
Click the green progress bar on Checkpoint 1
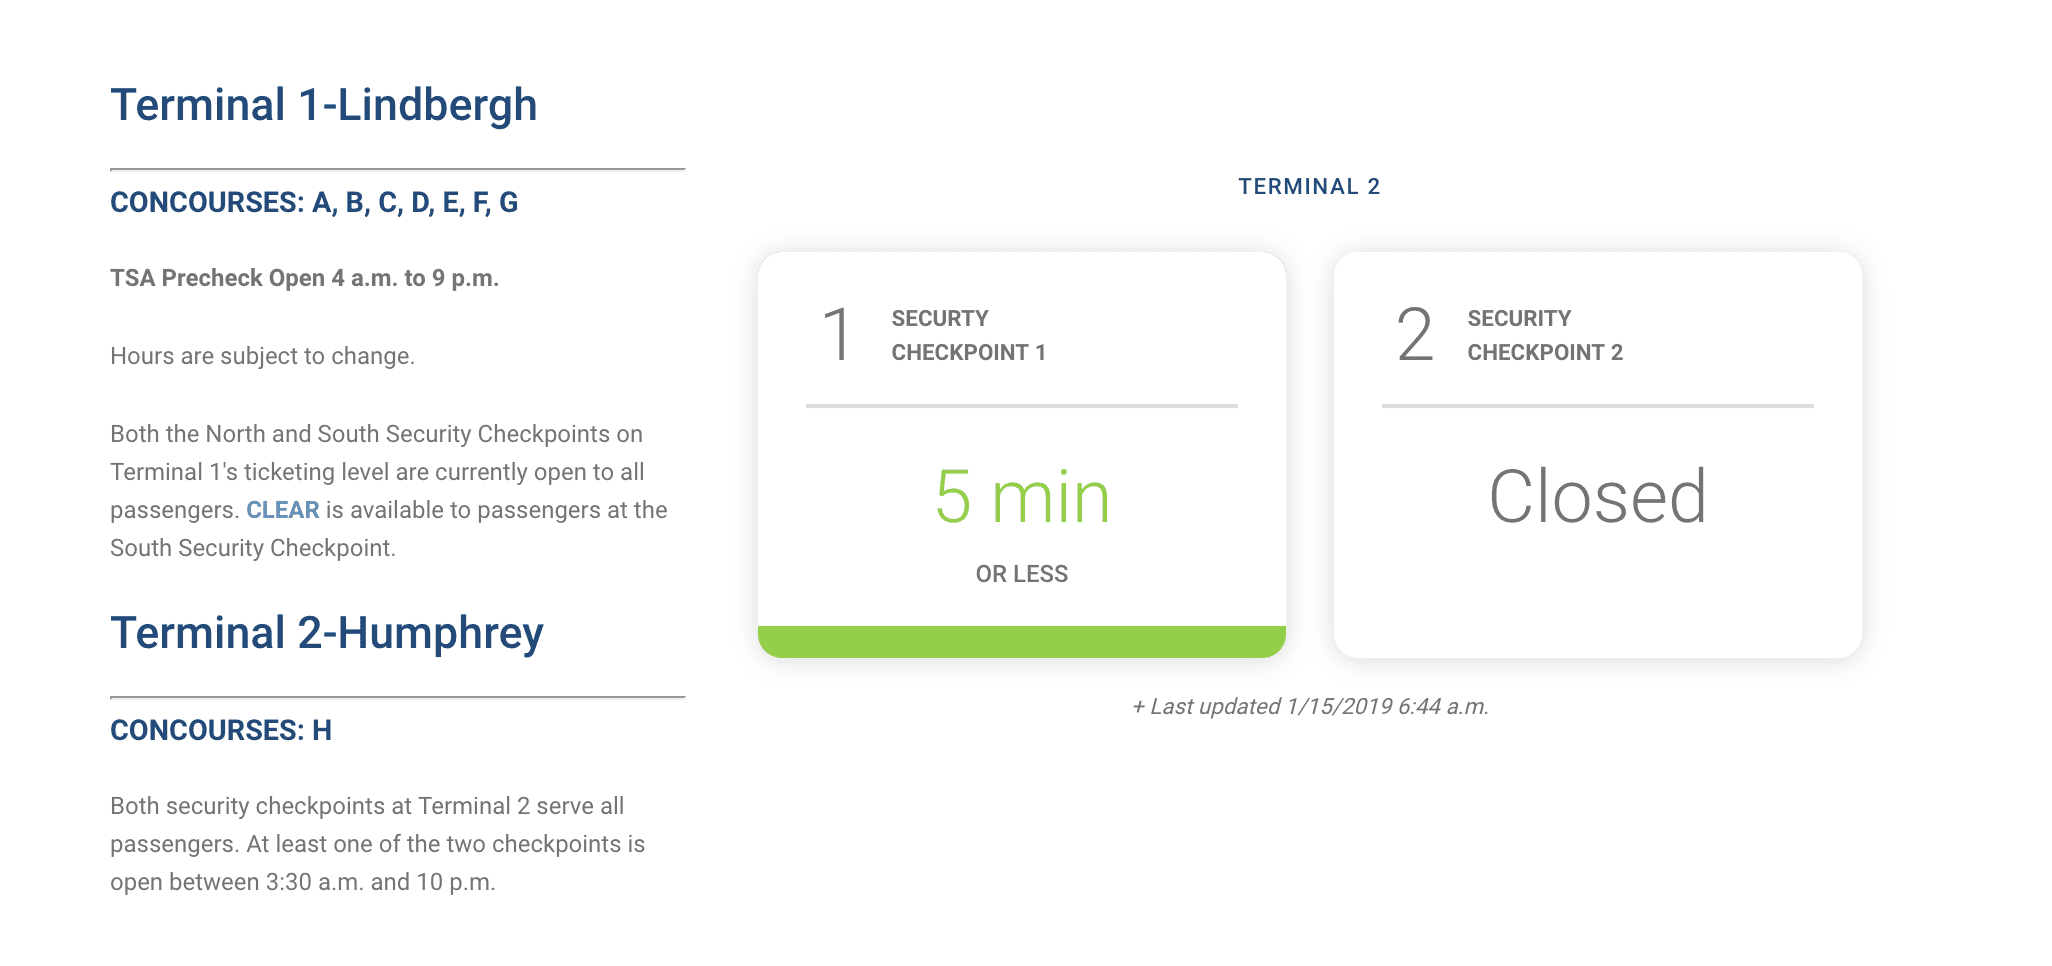click(1021, 642)
